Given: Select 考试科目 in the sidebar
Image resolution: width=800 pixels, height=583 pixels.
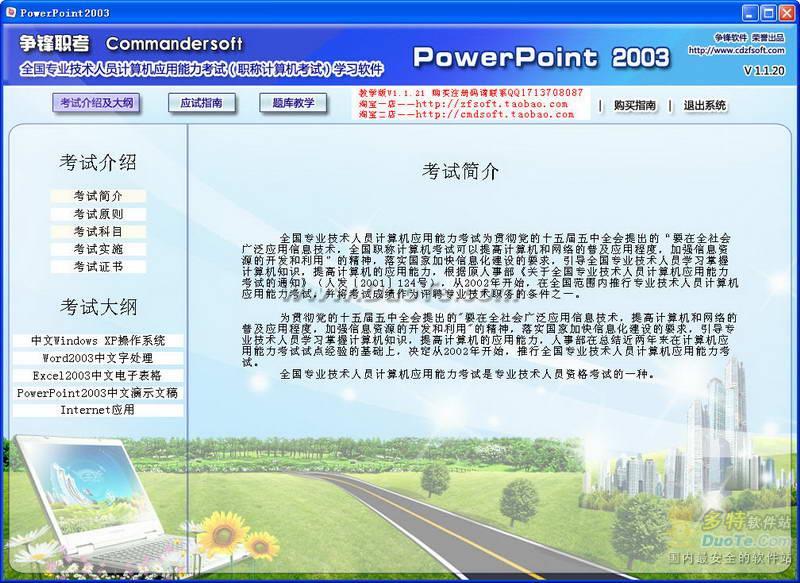Looking at the screenshot, I should 98,232.
